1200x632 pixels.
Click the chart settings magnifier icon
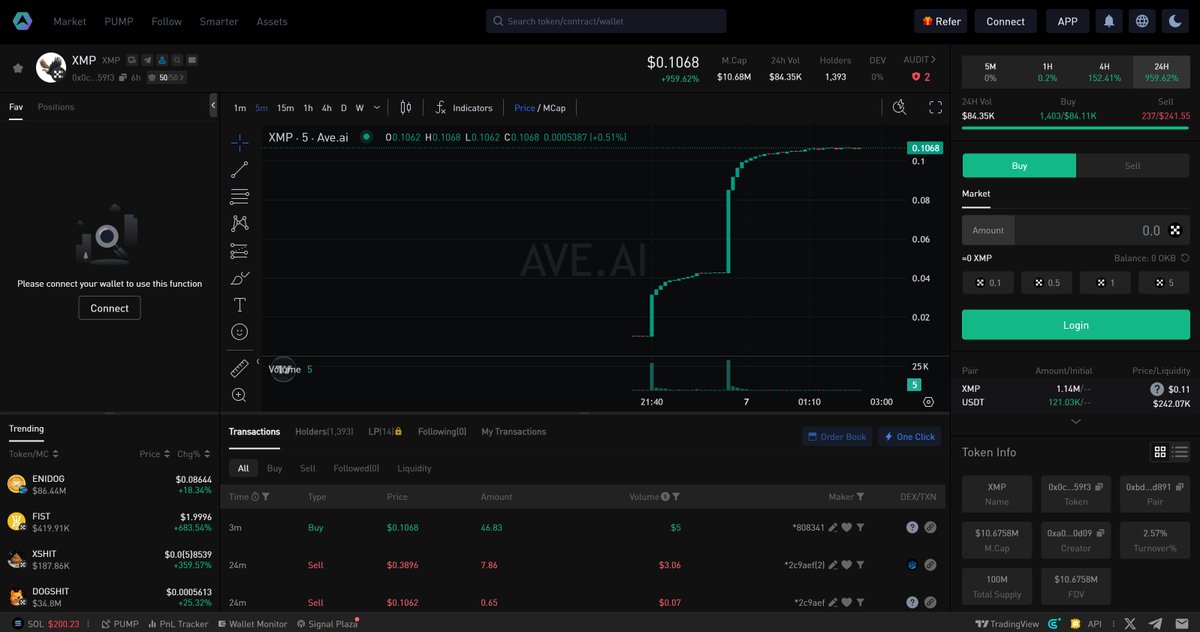pos(900,108)
